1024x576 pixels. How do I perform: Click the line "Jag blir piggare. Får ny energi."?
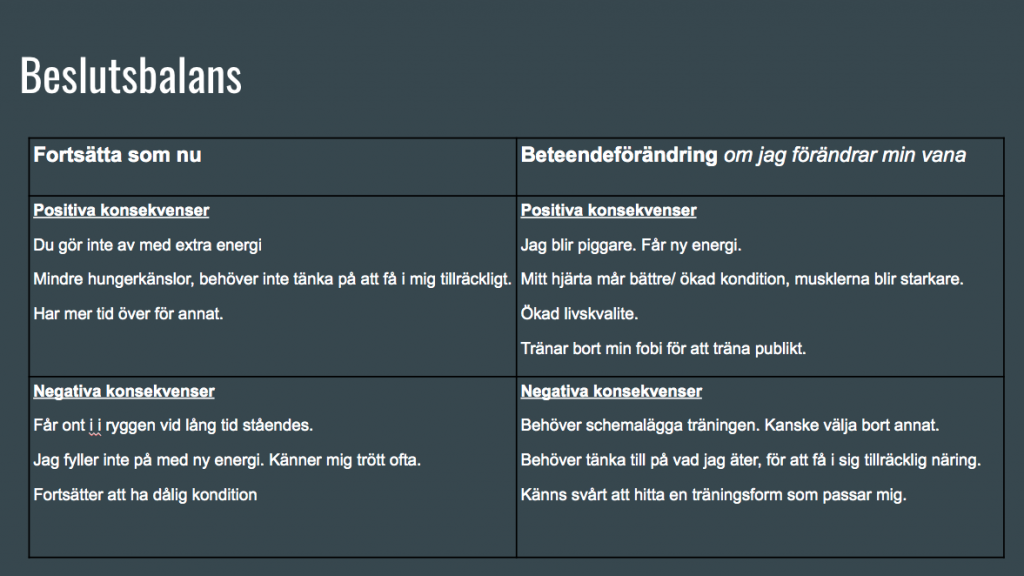(x=632, y=244)
